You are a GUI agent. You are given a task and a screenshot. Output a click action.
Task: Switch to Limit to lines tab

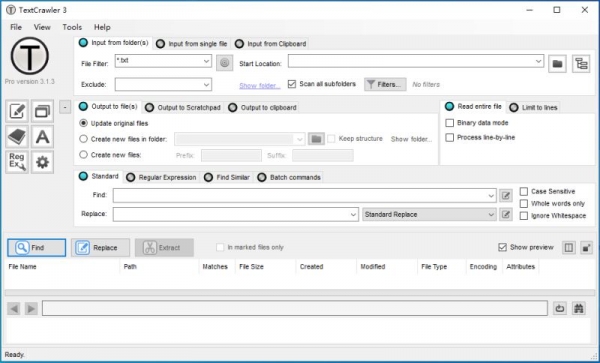pos(533,107)
